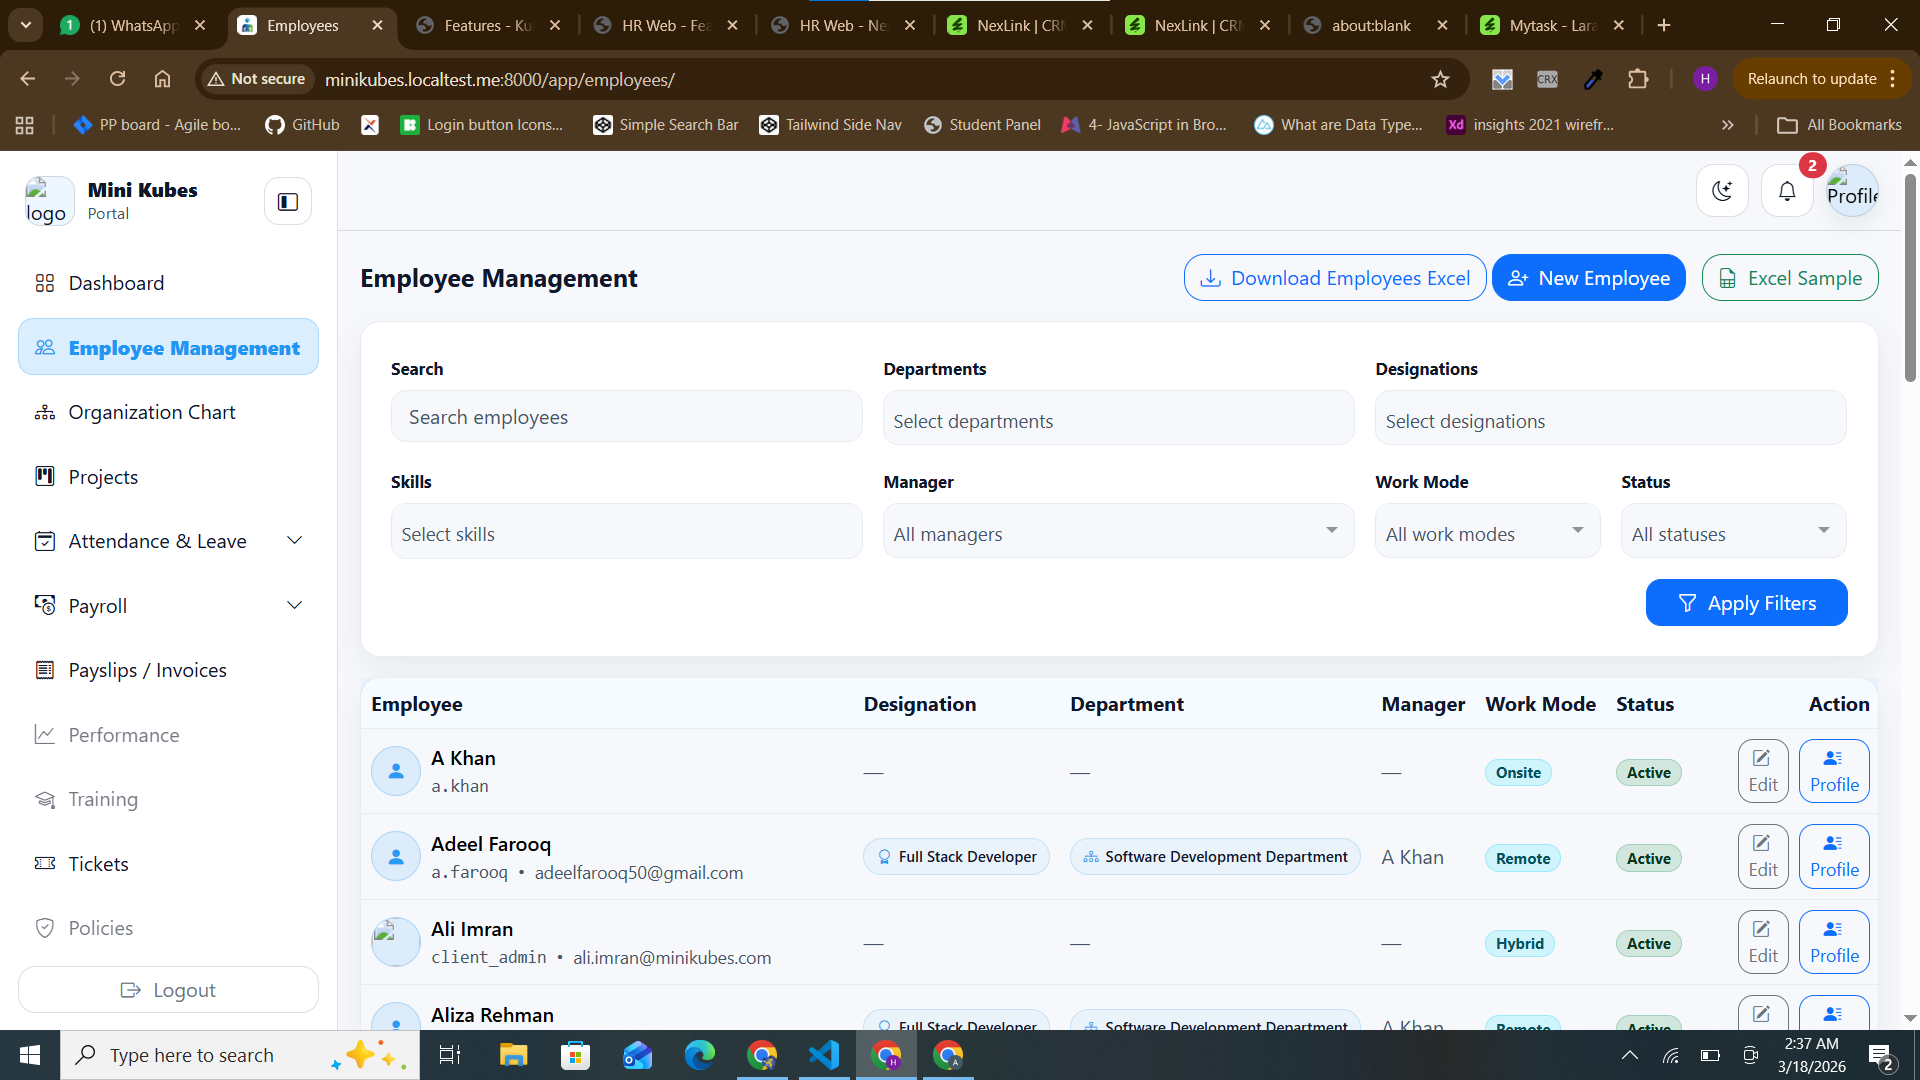Image resolution: width=1920 pixels, height=1080 pixels.
Task: Select the Payroll sidebar item
Action: 97,605
